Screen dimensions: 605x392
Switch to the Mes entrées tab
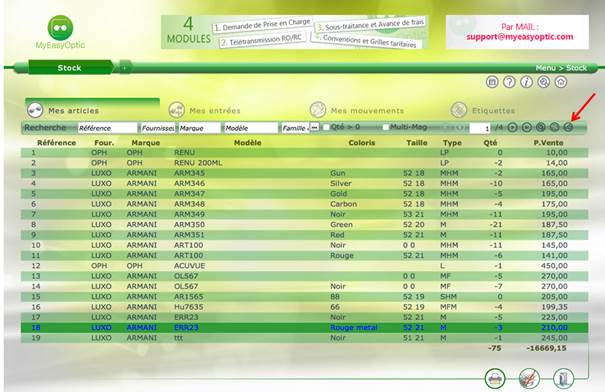tap(204, 110)
